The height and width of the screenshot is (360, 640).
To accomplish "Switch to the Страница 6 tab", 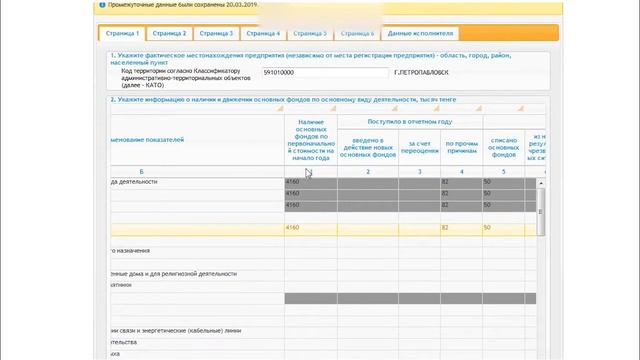I will (357, 33).
